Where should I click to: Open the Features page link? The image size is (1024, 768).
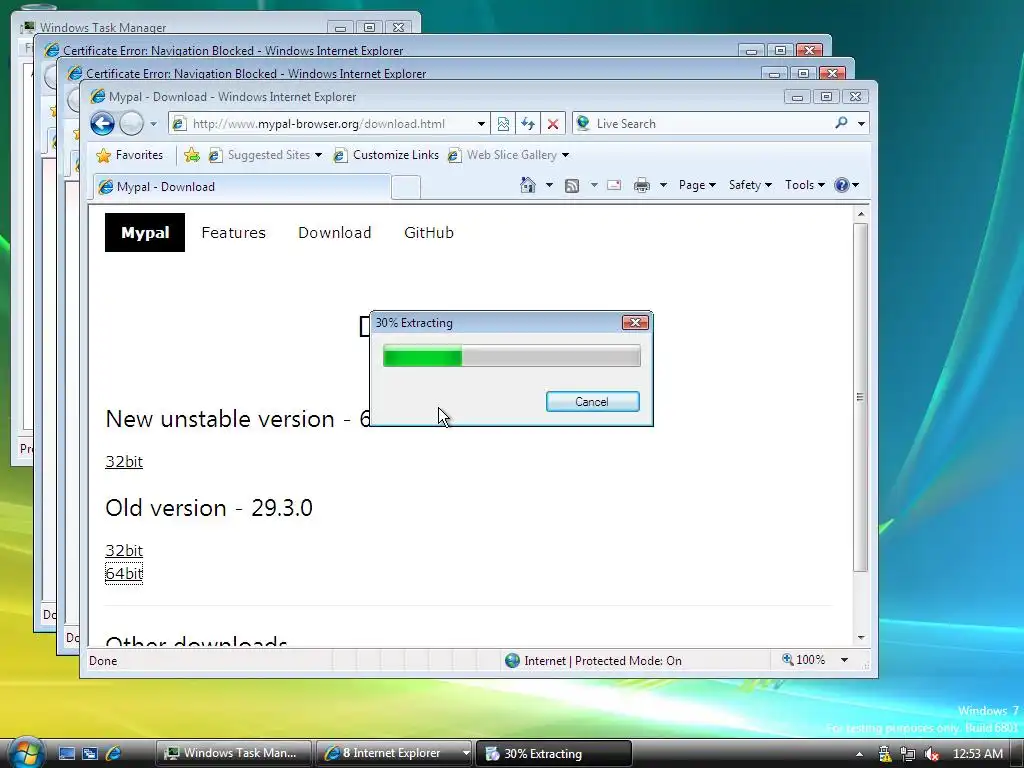pyautogui.click(x=234, y=232)
